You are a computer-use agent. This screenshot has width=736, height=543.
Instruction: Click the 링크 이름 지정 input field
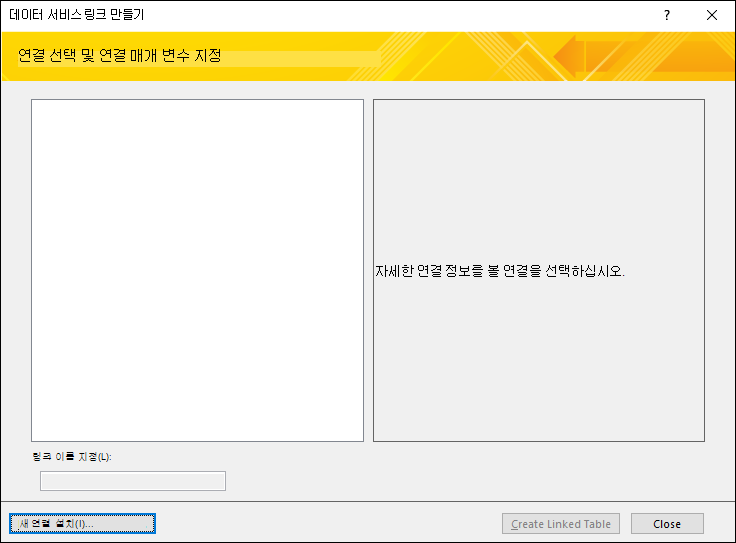click(133, 481)
